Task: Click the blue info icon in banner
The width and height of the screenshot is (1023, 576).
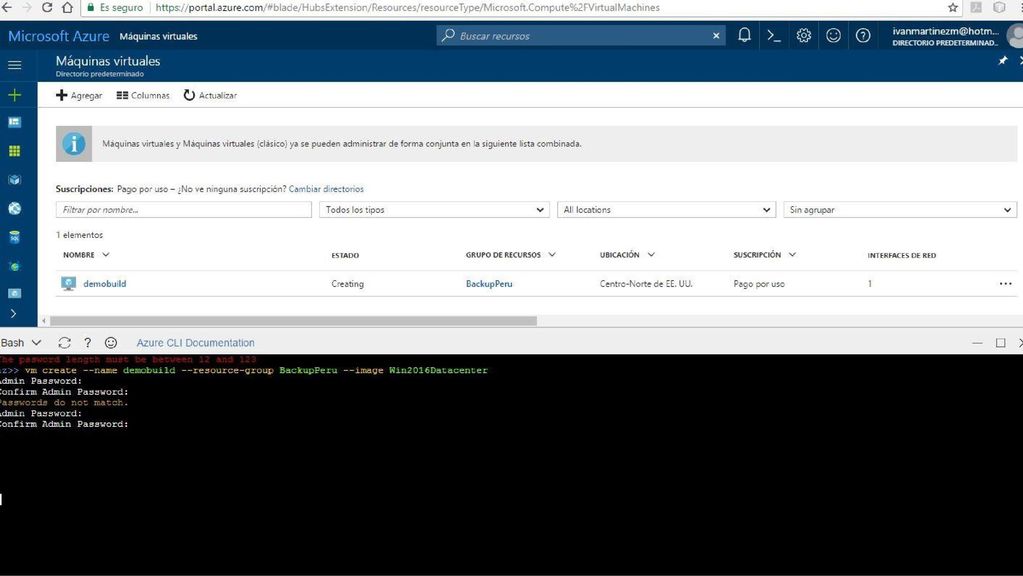Action: (x=74, y=144)
